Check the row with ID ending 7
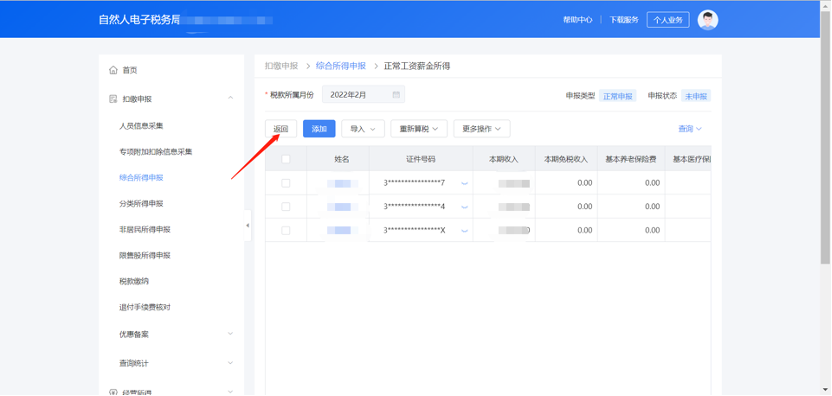The width and height of the screenshot is (832, 396). click(285, 183)
